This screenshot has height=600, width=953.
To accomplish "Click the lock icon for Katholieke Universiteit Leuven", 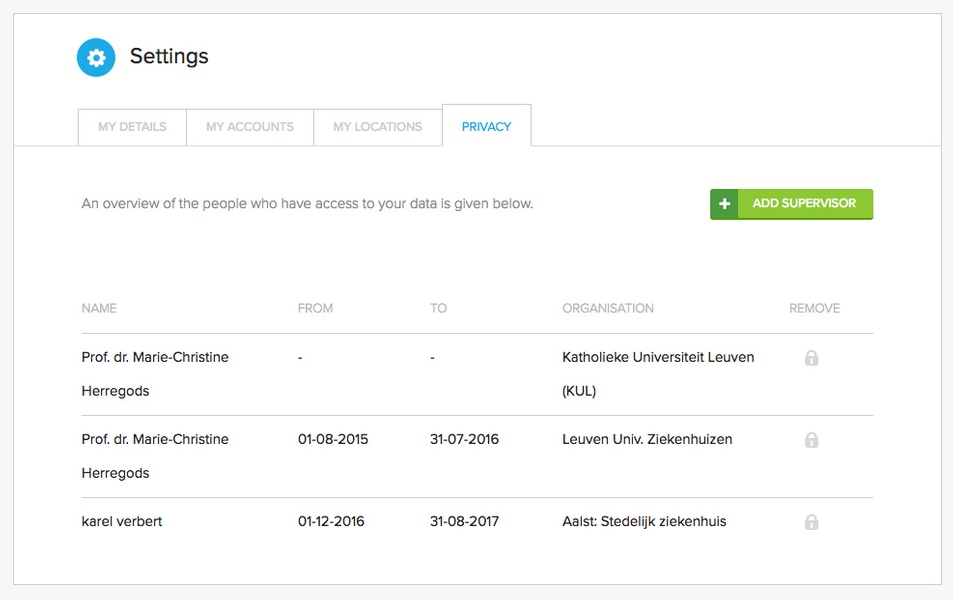I will tap(811, 358).
